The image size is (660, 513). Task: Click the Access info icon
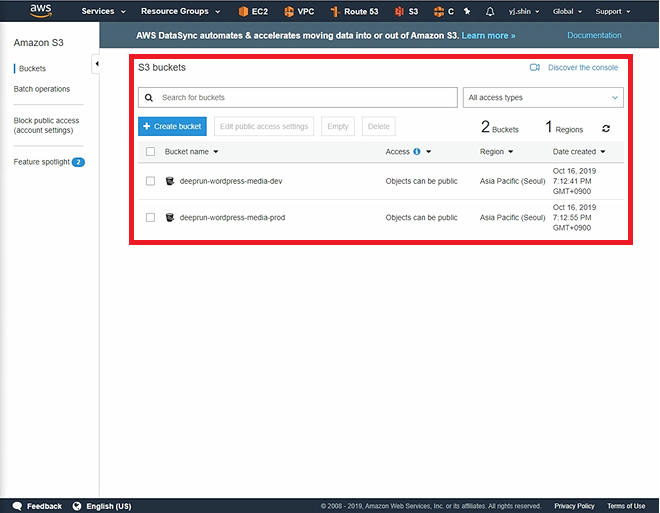point(417,152)
